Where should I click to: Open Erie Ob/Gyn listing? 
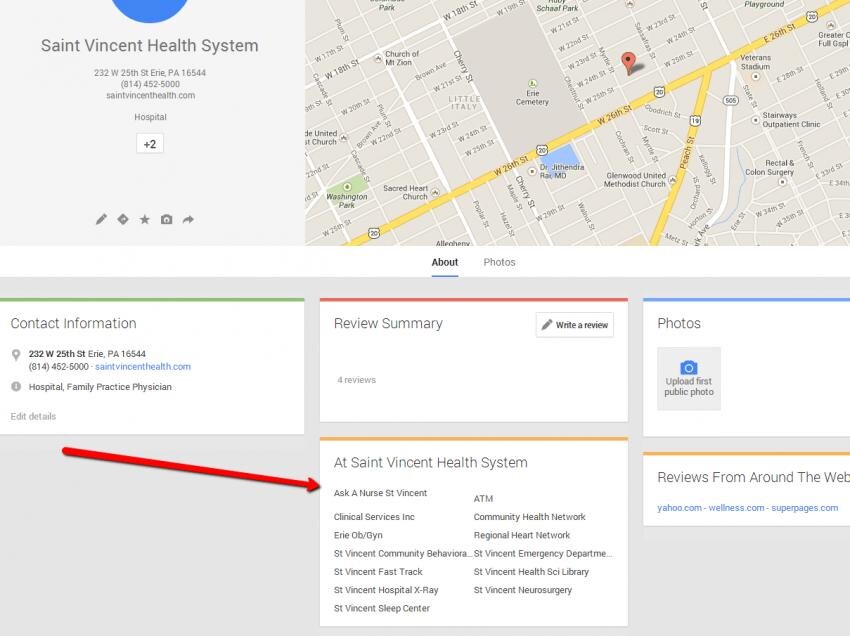pyautogui.click(x=358, y=535)
